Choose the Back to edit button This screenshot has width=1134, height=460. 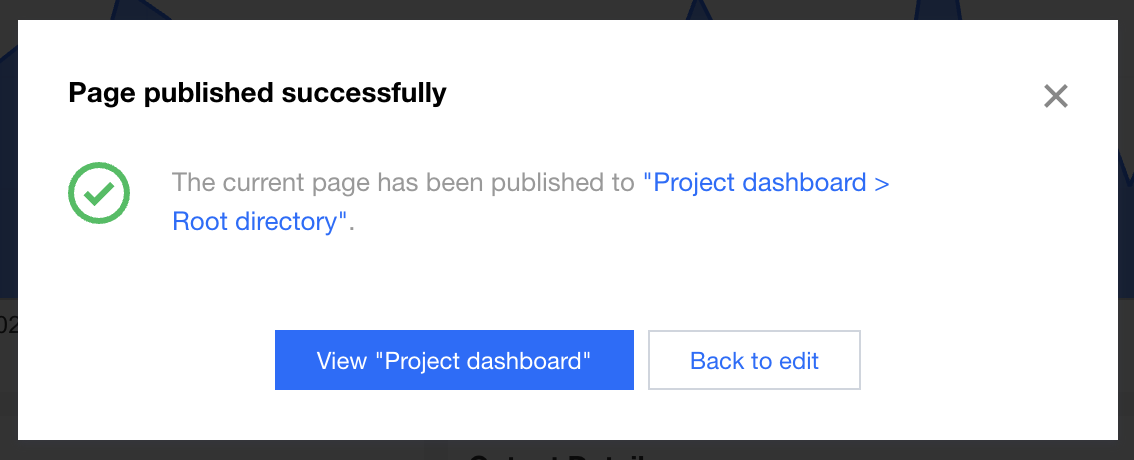pyautogui.click(x=754, y=361)
